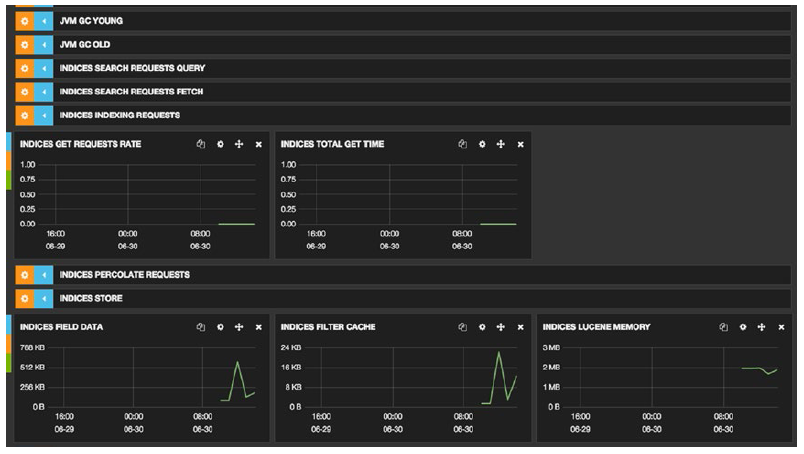The width and height of the screenshot is (804, 454).
Task: Open settings gear for JVM GC Old row
Action: (25, 45)
